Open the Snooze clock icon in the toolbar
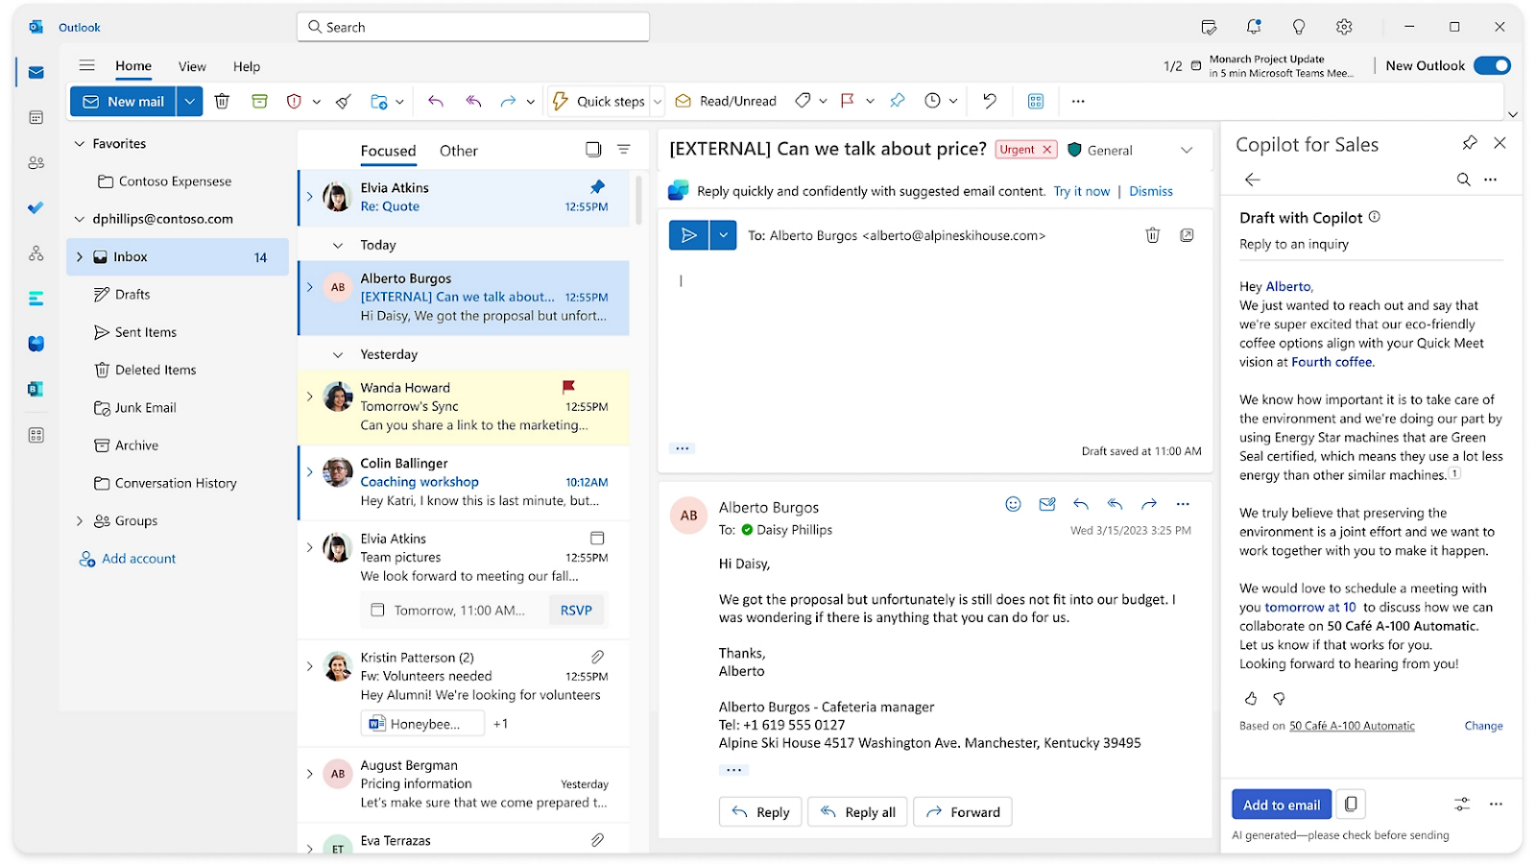 (x=933, y=100)
